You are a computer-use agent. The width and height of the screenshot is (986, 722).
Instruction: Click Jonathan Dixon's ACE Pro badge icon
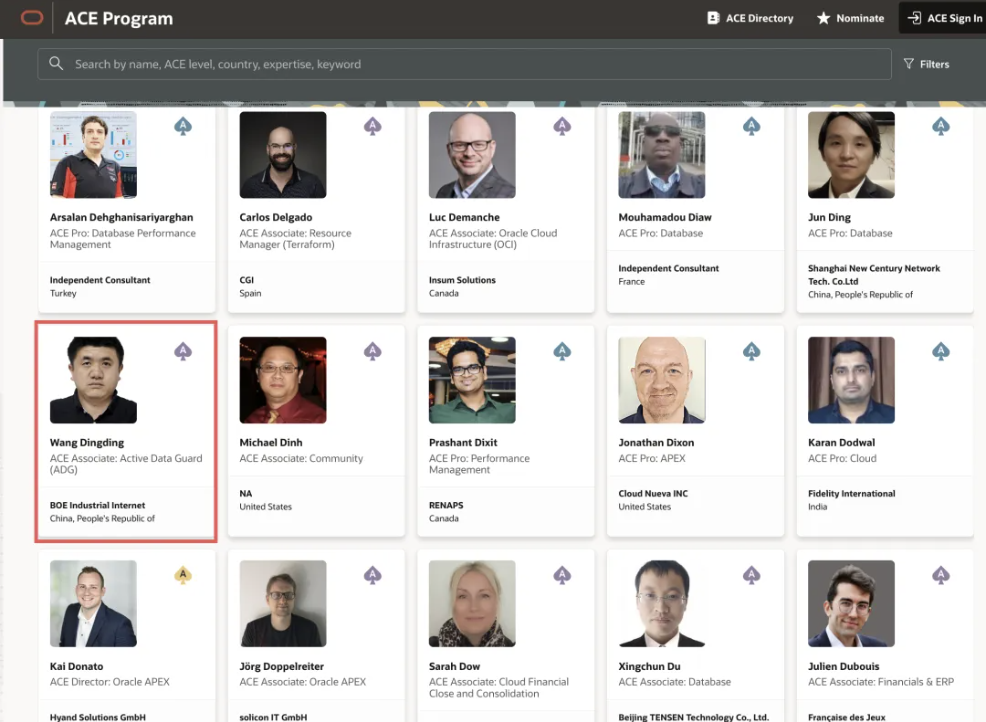(x=752, y=351)
